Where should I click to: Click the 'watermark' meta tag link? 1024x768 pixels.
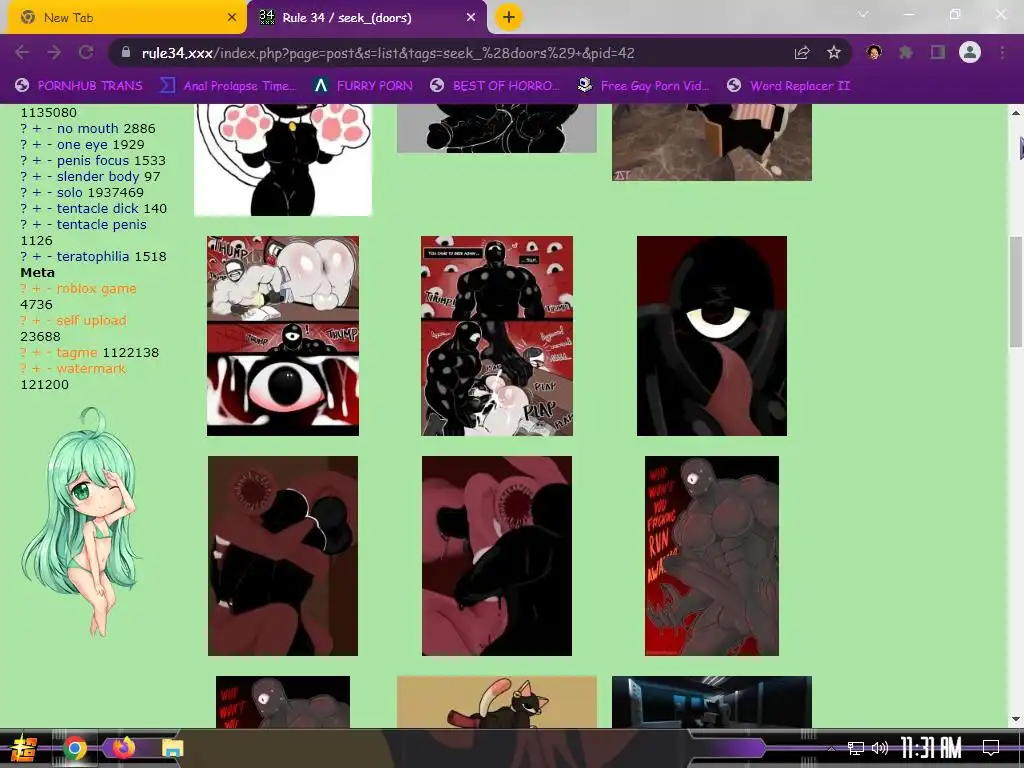tap(91, 368)
